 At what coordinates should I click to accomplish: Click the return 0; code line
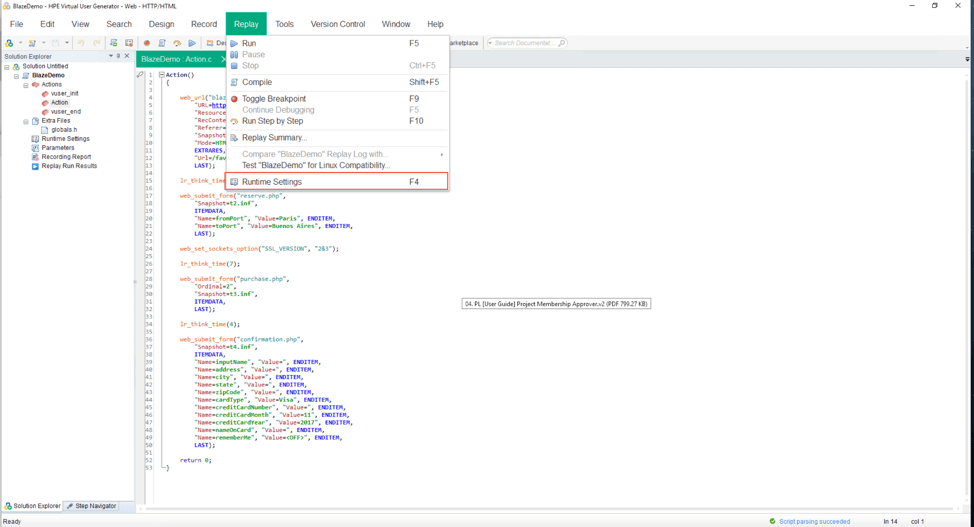click(x=196, y=461)
